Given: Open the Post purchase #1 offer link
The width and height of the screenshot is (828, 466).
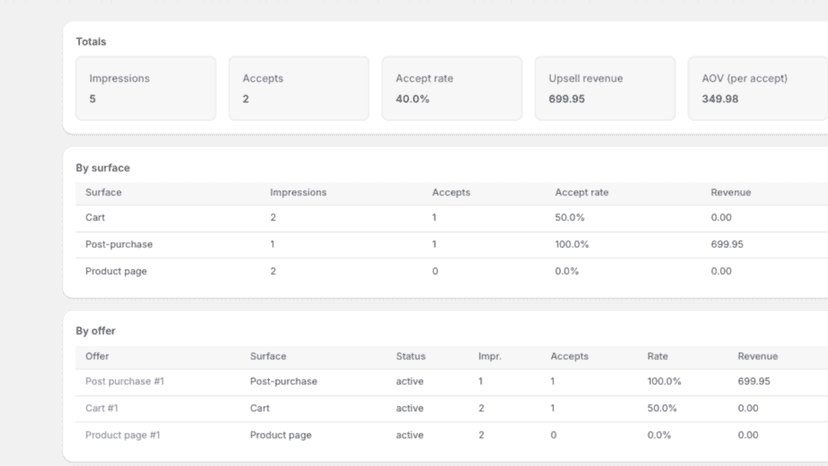Looking at the screenshot, I should [125, 381].
